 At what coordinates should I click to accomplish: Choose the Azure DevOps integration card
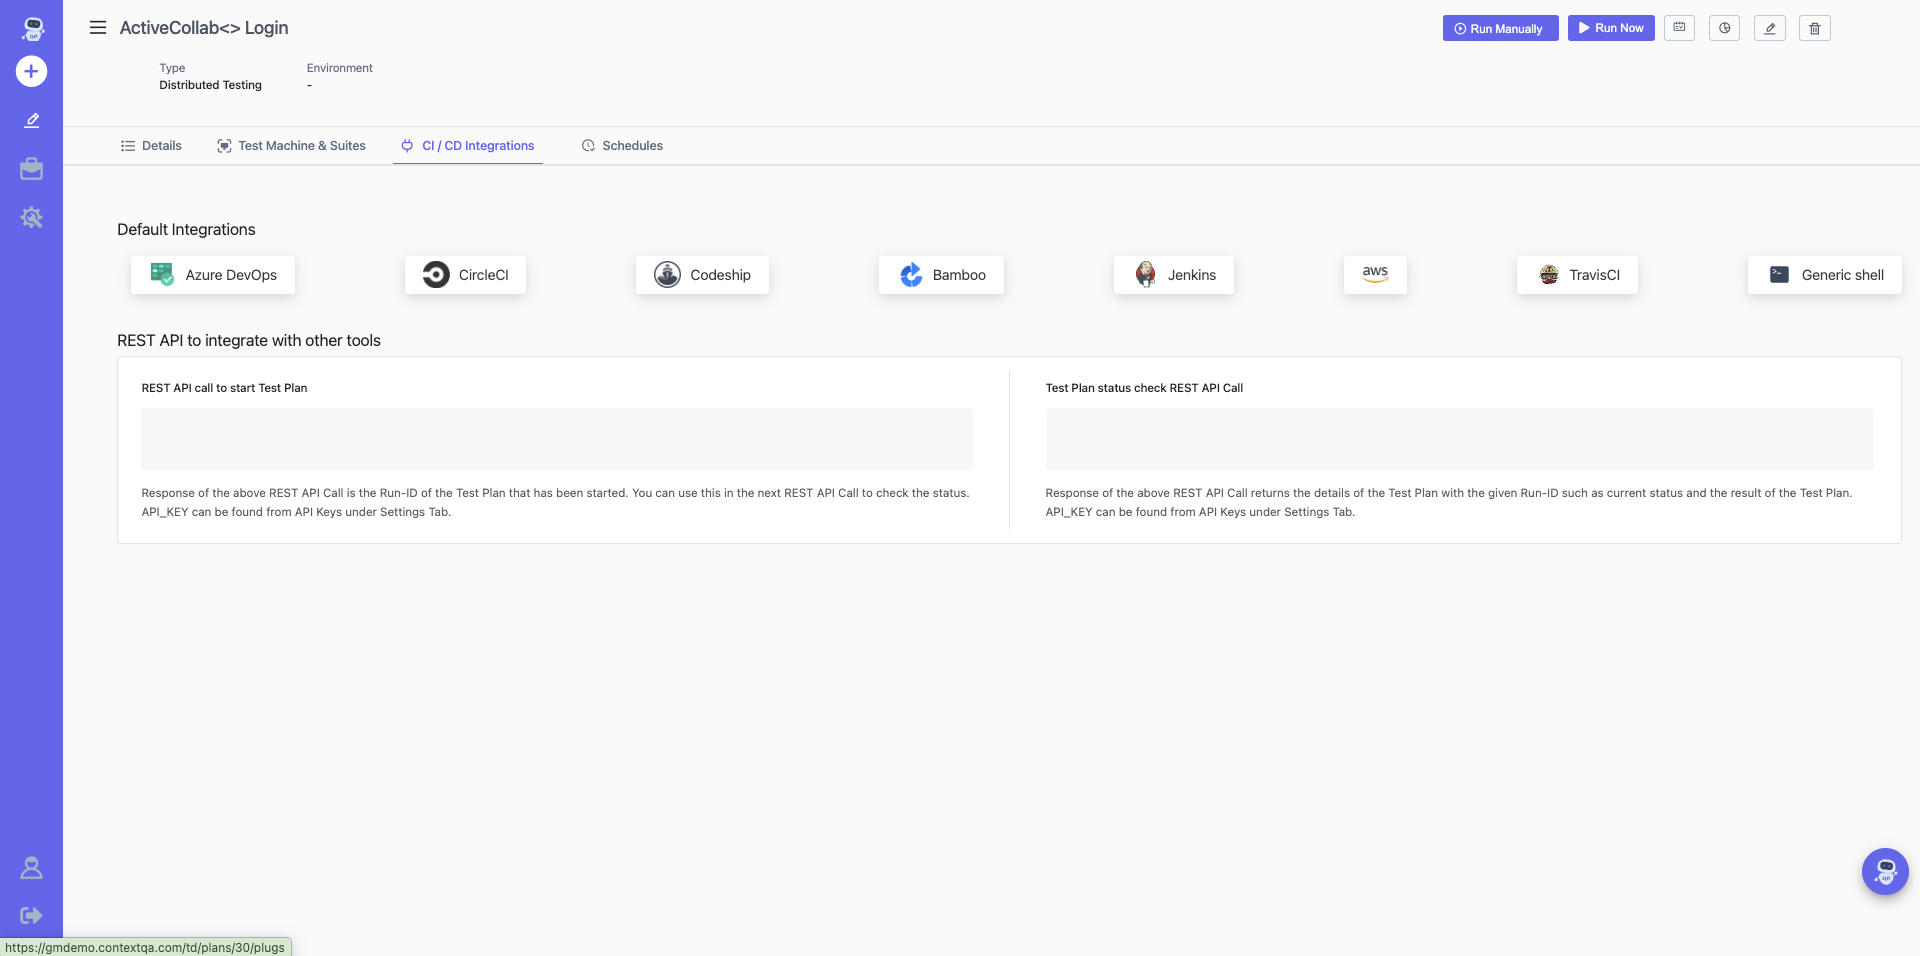[213, 275]
